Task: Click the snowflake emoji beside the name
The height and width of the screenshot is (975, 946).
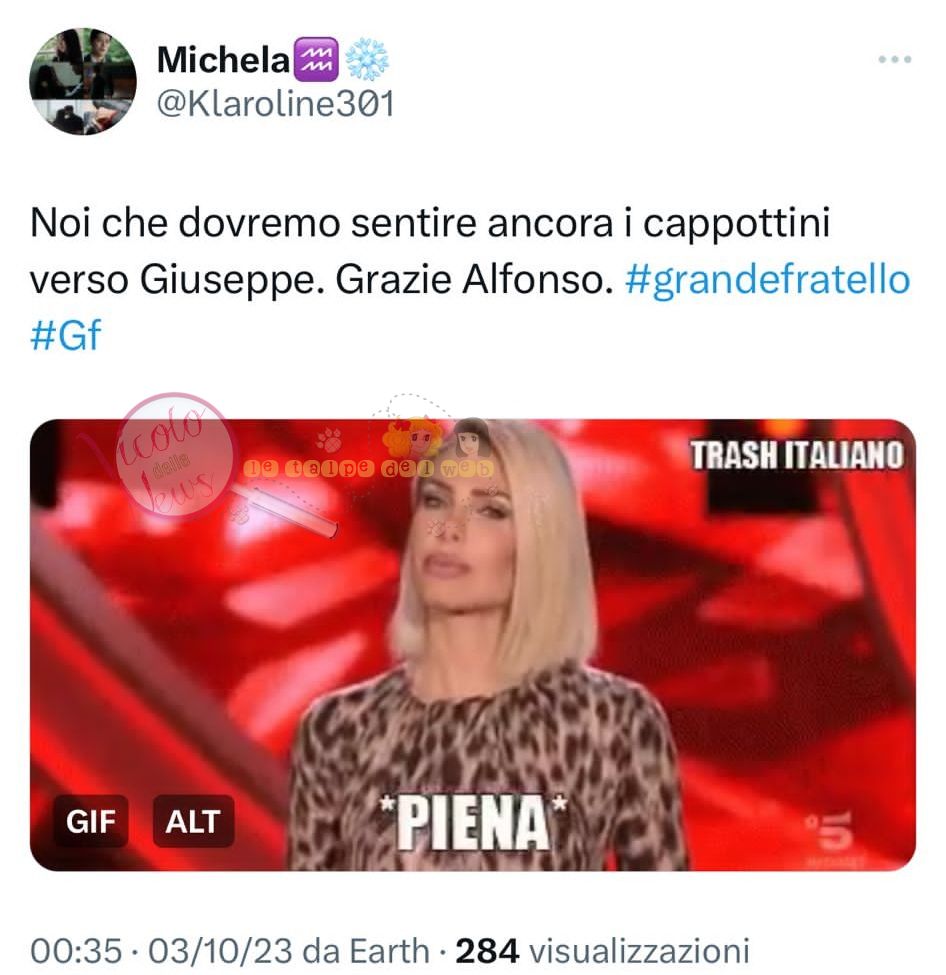Action: point(367,60)
